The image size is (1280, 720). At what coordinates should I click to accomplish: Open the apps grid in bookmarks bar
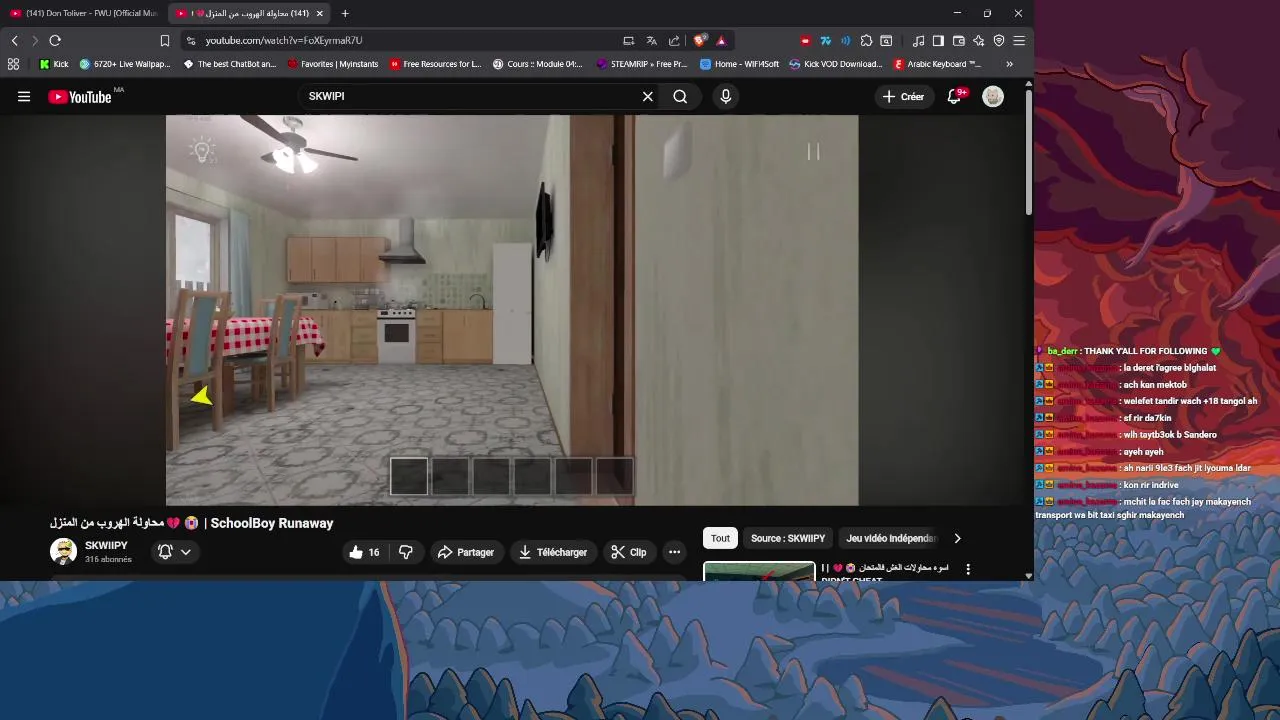pos(13,64)
